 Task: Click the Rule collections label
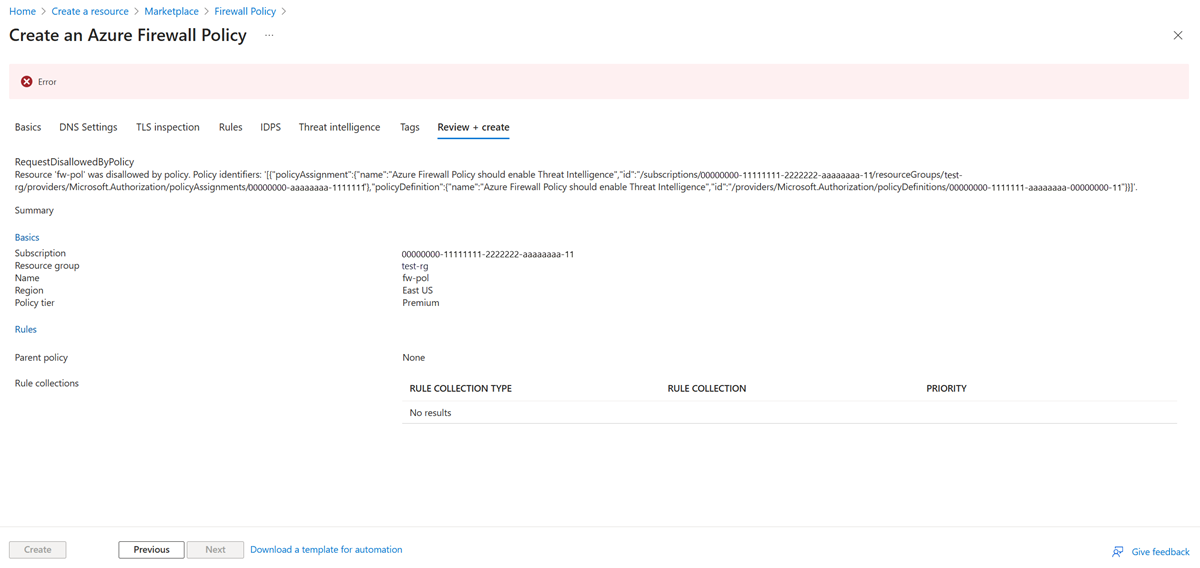46,383
